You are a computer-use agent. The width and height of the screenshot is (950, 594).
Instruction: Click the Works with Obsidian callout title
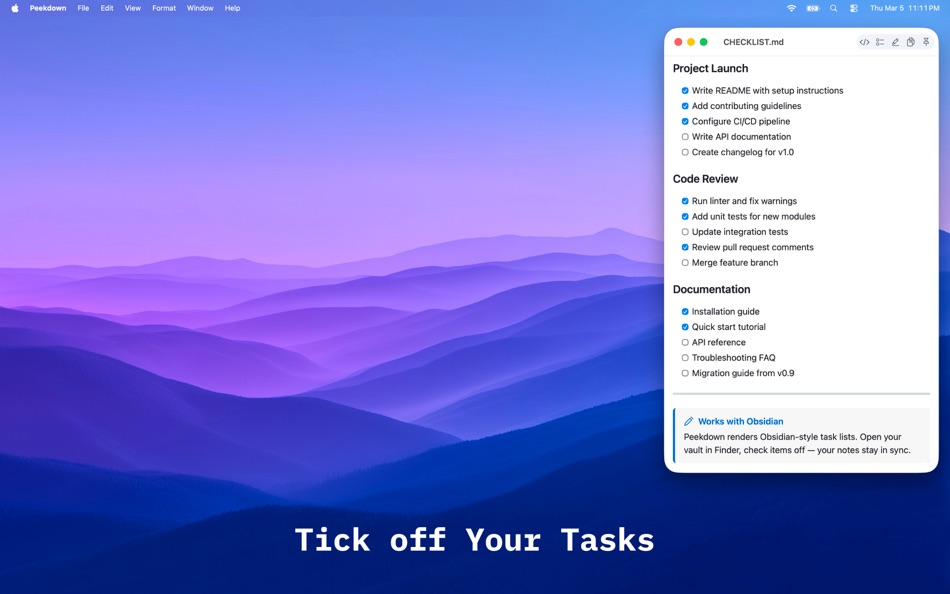[740, 421]
